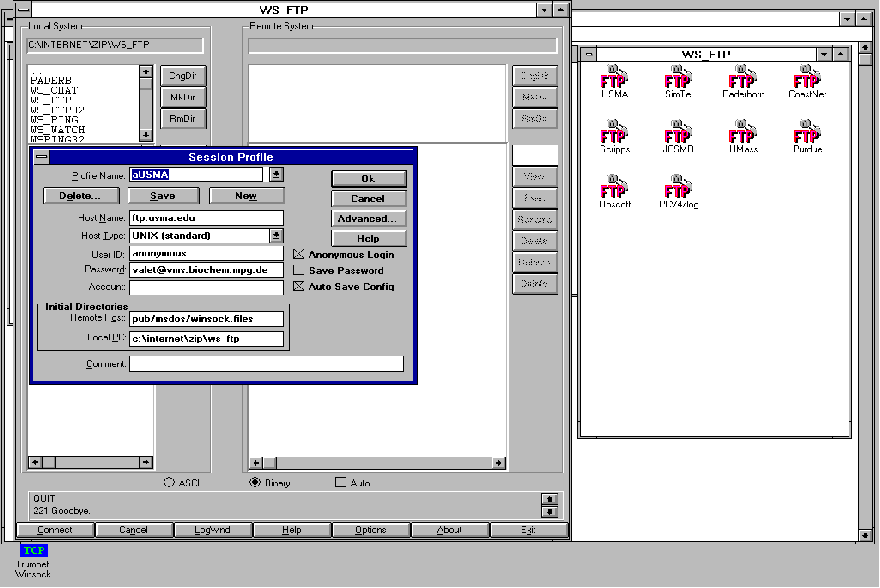The image size is (880, 588).
Task: Click the Remote Host initial directory field
Action: tap(207, 319)
